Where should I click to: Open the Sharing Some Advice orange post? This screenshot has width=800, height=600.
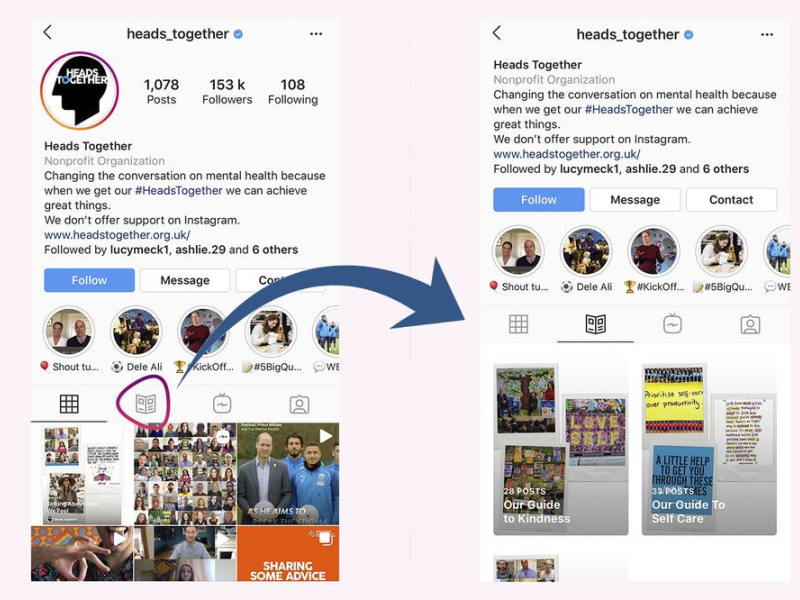[288, 554]
